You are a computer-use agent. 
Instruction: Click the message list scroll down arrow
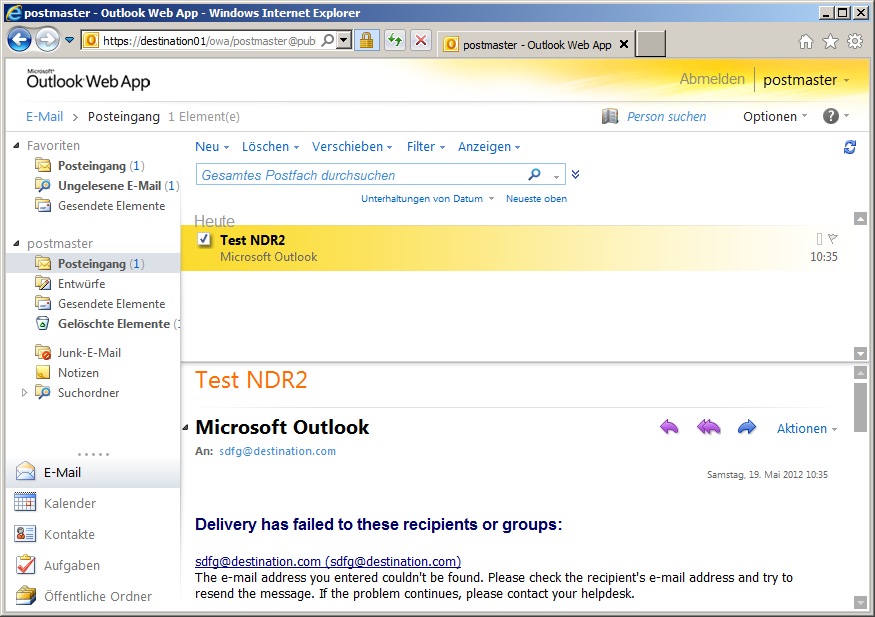pyautogui.click(x=860, y=354)
